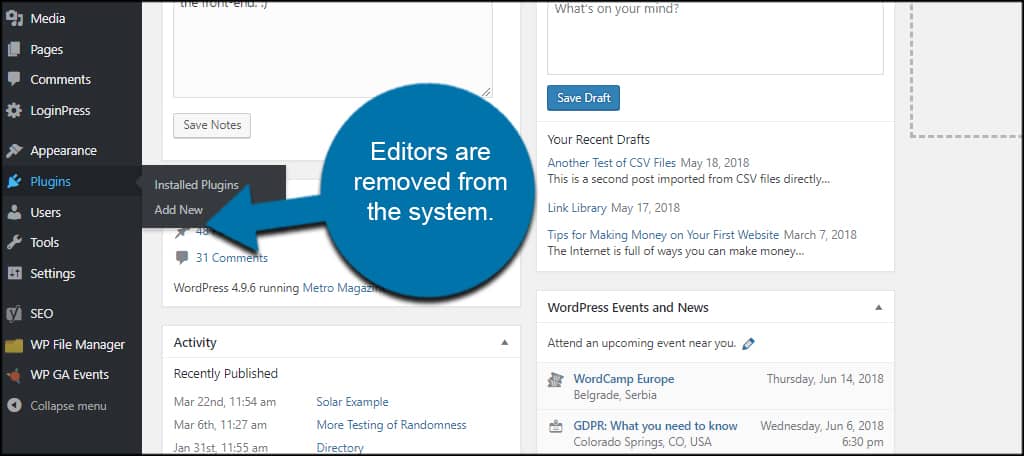Click the Belgrade, Serbia location text

coord(615,395)
